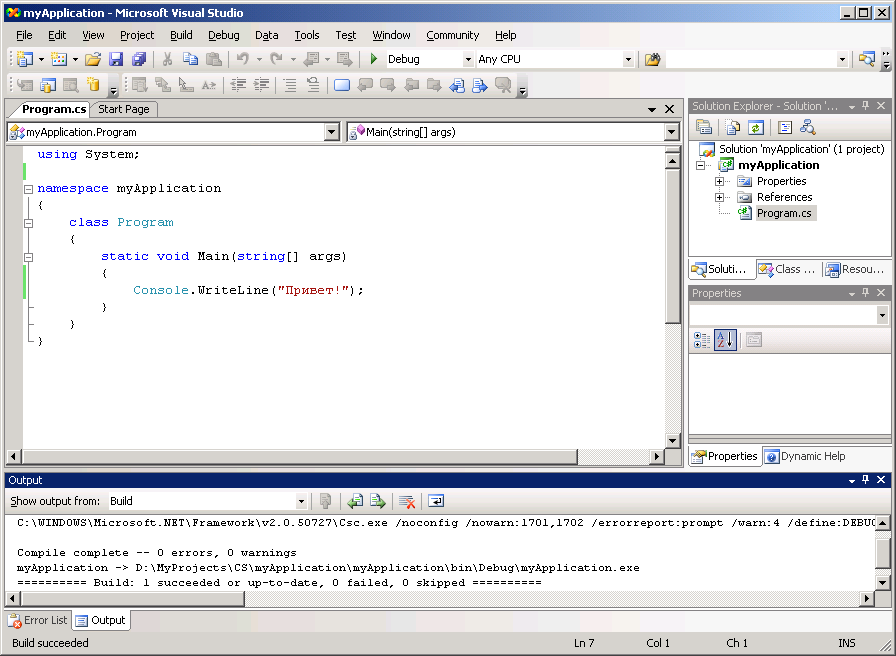Save Program.cs with the floppy icon
The width and height of the screenshot is (896, 656).
point(116,59)
